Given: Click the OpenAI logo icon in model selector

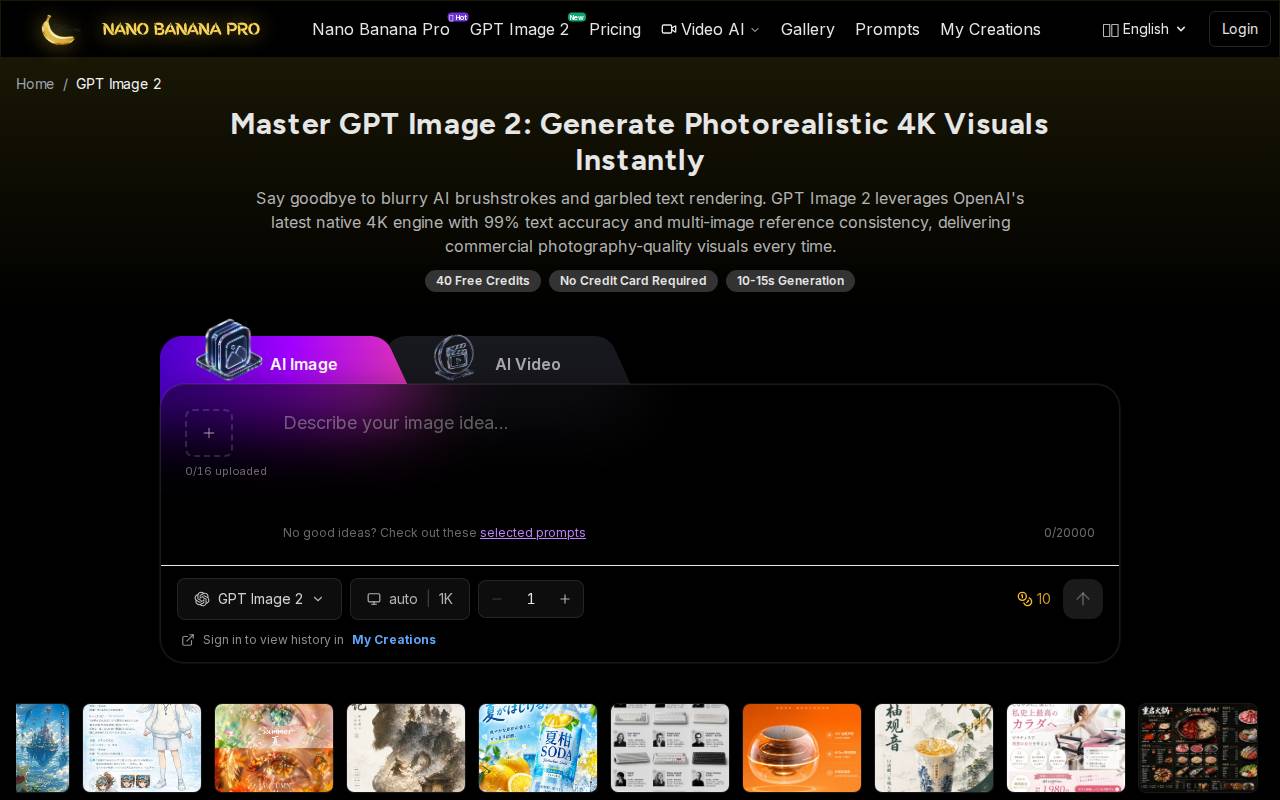Looking at the screenshot, I should pyautogui.click(x=202, y=599).
